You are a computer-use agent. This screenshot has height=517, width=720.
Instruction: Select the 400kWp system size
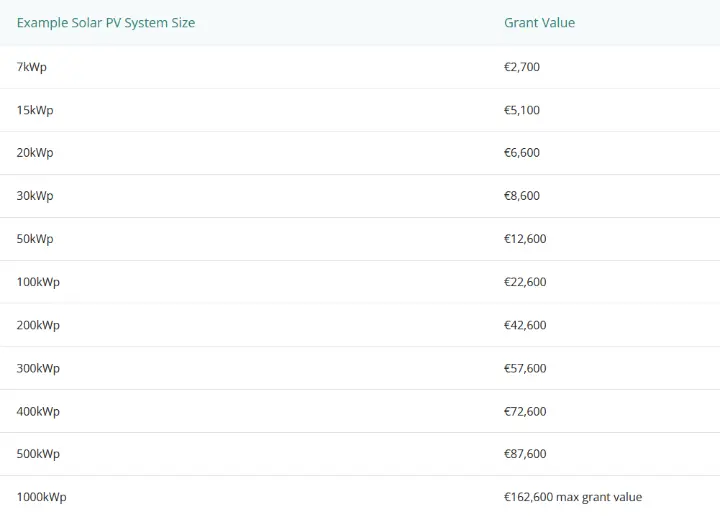pos(38,411)
